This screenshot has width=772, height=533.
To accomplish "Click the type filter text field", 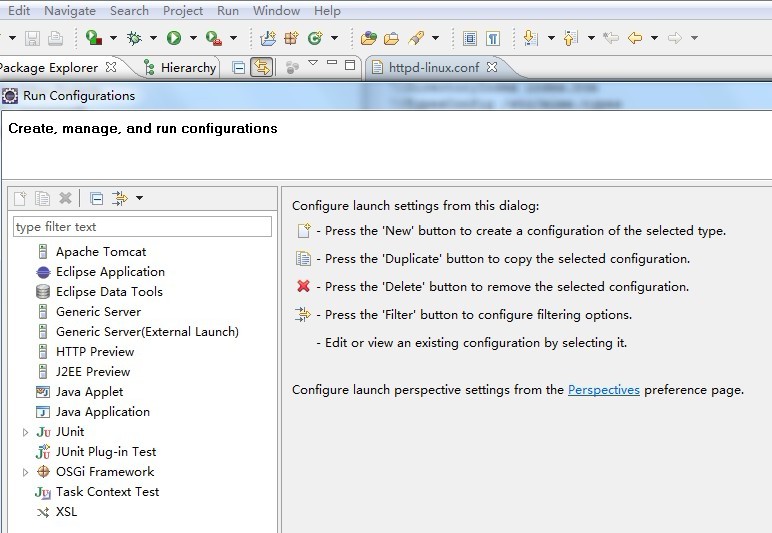I will [142, 226].
